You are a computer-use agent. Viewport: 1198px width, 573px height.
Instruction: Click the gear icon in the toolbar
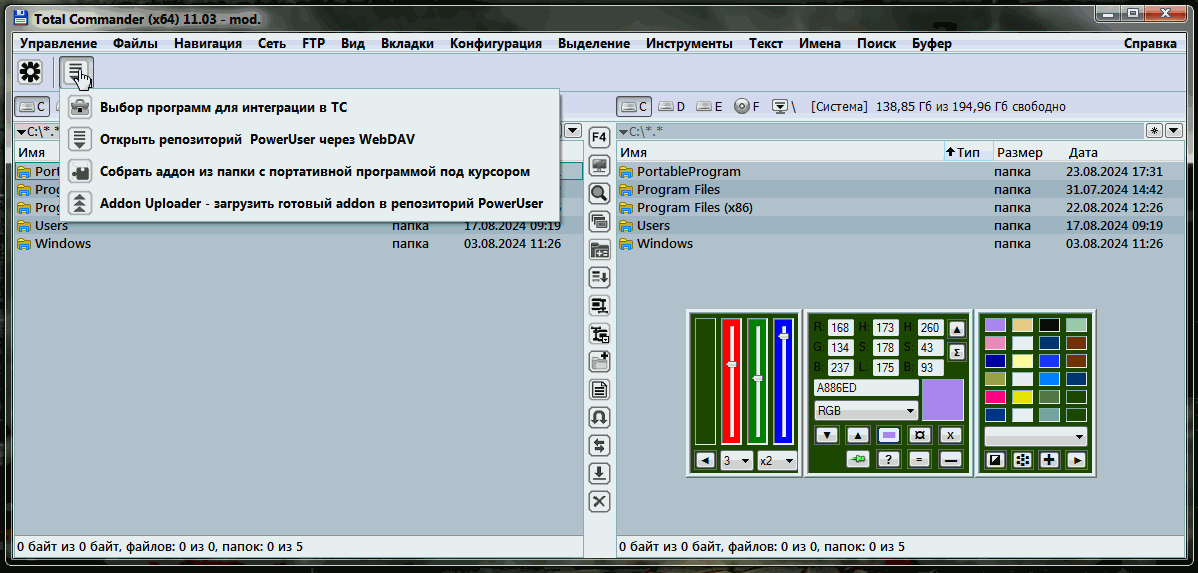tap(30, 72)
